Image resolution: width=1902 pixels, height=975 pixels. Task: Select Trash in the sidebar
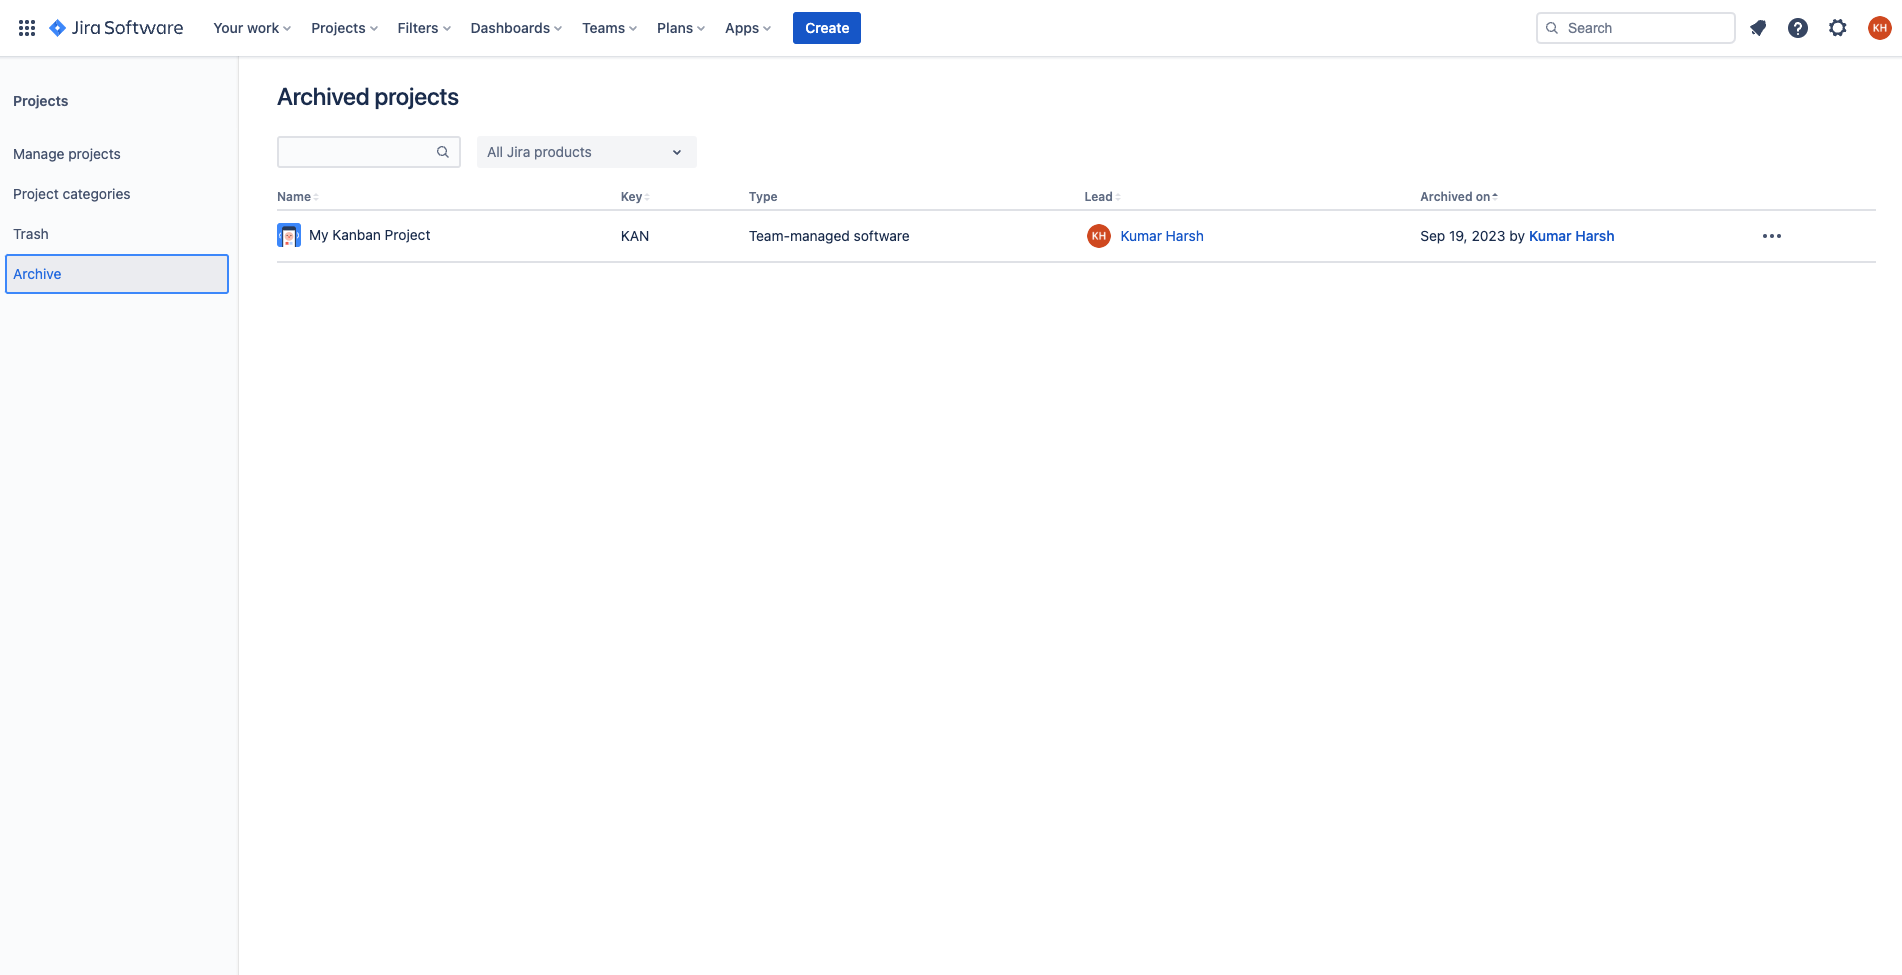[31, 233]
